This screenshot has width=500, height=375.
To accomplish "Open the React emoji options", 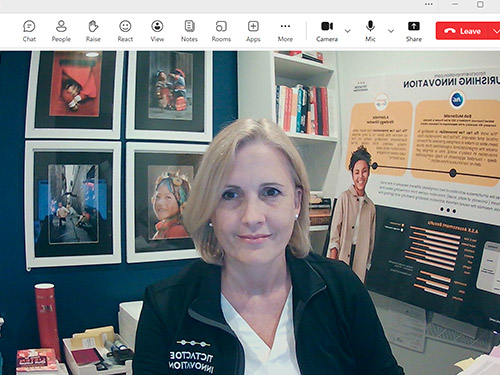I will (125, 31).
